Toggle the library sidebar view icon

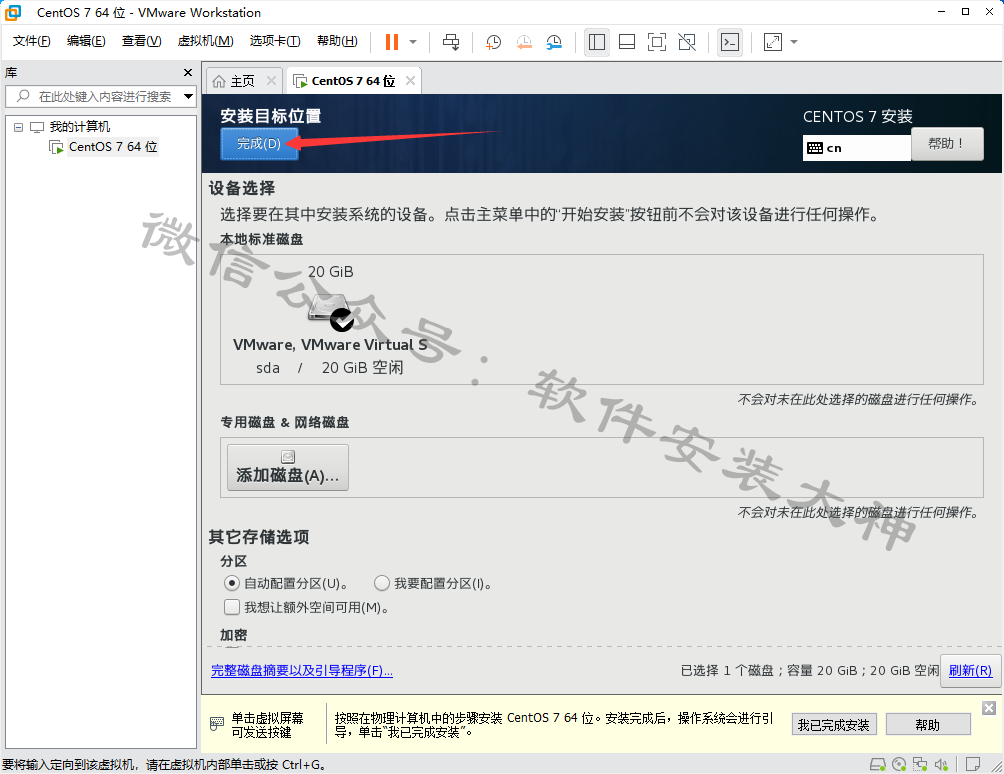pos(597,42)
